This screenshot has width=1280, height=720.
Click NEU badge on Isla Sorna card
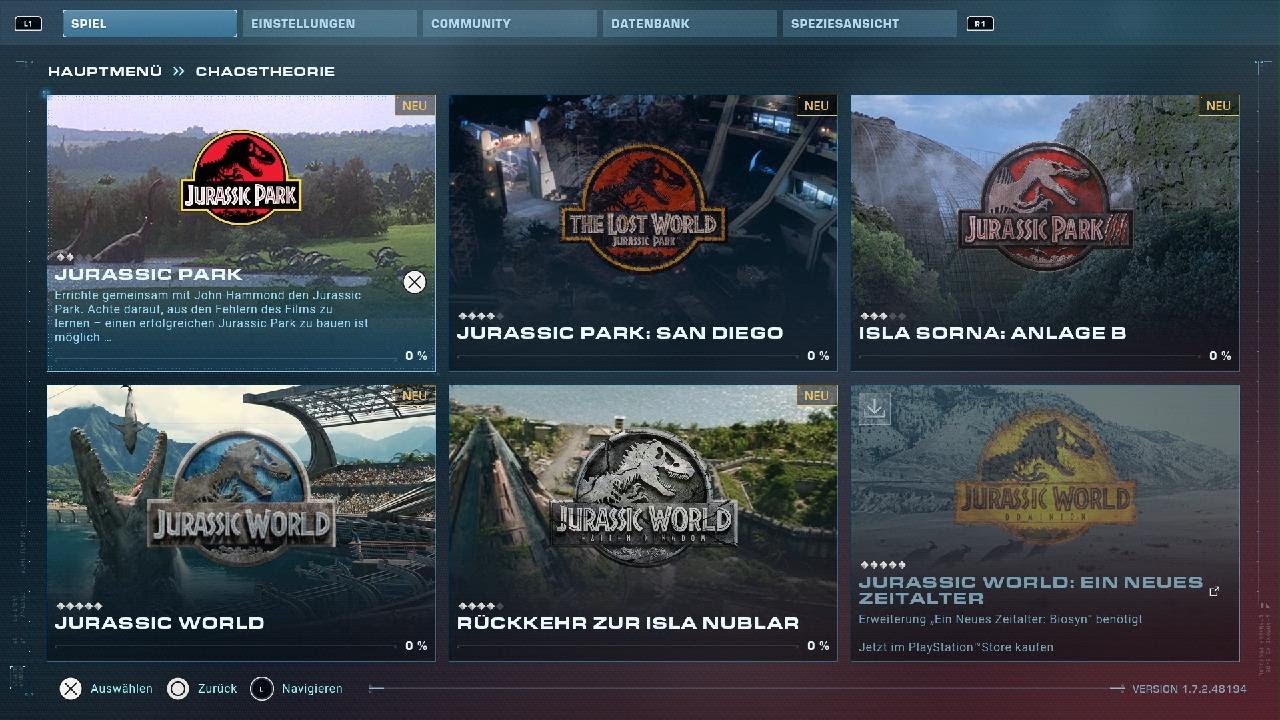[x=1218, y=105]
